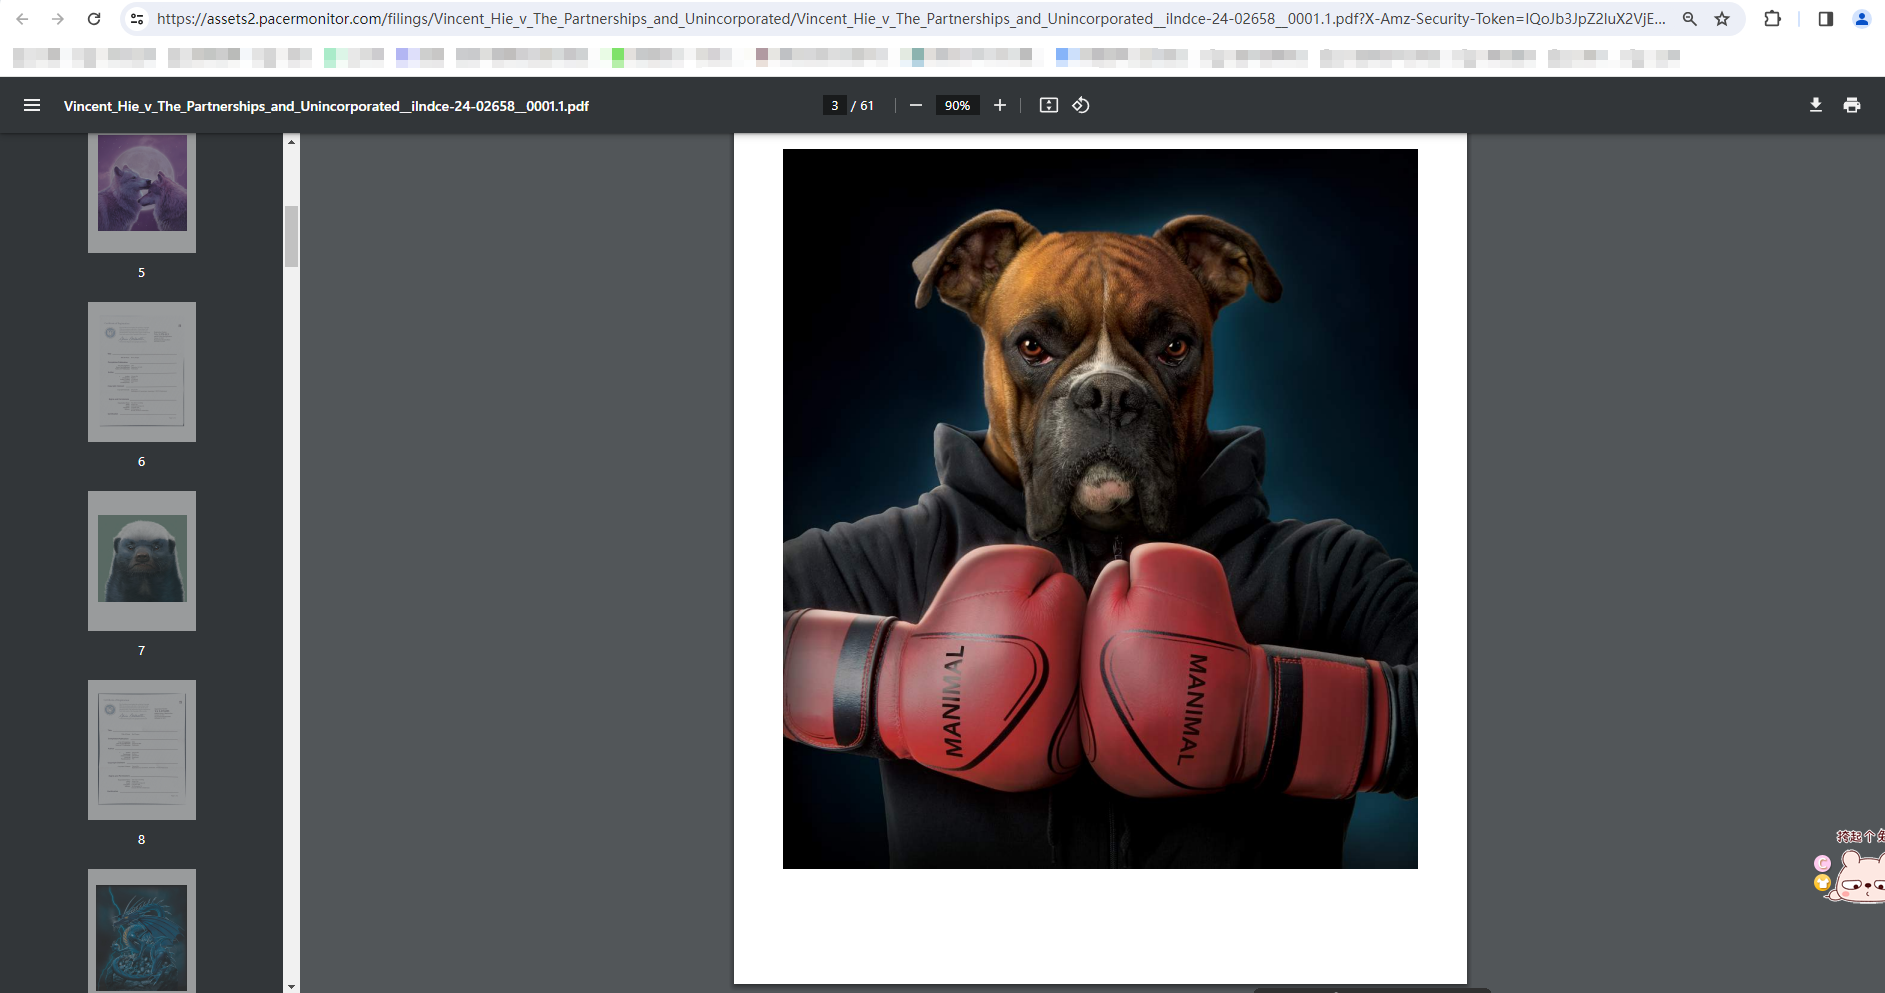Open the browser extensions puzzle icon
1885x993 pixels.
(1772, 19)
